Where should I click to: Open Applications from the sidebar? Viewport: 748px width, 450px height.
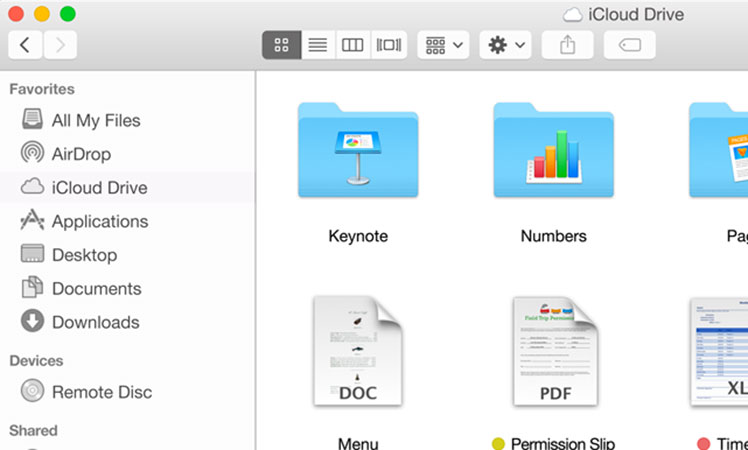pos(99,222)
